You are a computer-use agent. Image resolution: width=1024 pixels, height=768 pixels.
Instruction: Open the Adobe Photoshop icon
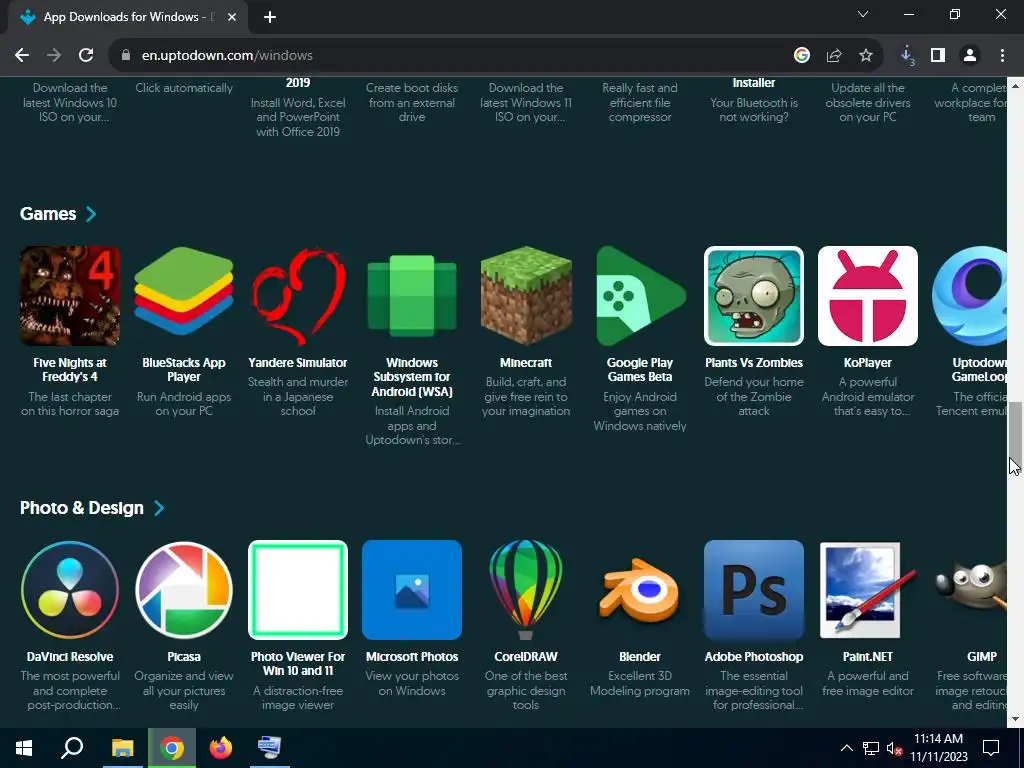[754, 590]
